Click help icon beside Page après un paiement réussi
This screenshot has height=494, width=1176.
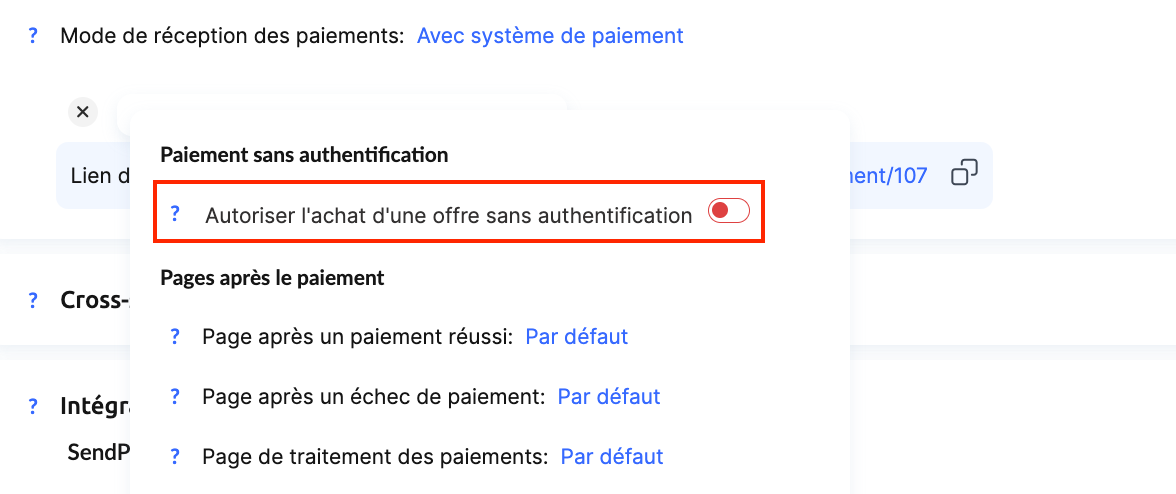[x=175, y=337]
